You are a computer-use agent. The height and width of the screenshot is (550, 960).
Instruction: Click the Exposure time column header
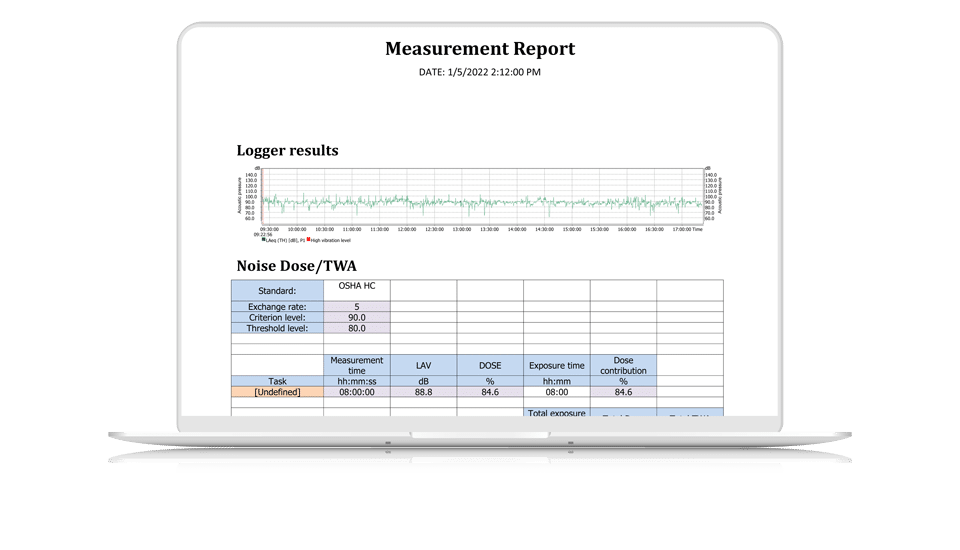point(556,365)
